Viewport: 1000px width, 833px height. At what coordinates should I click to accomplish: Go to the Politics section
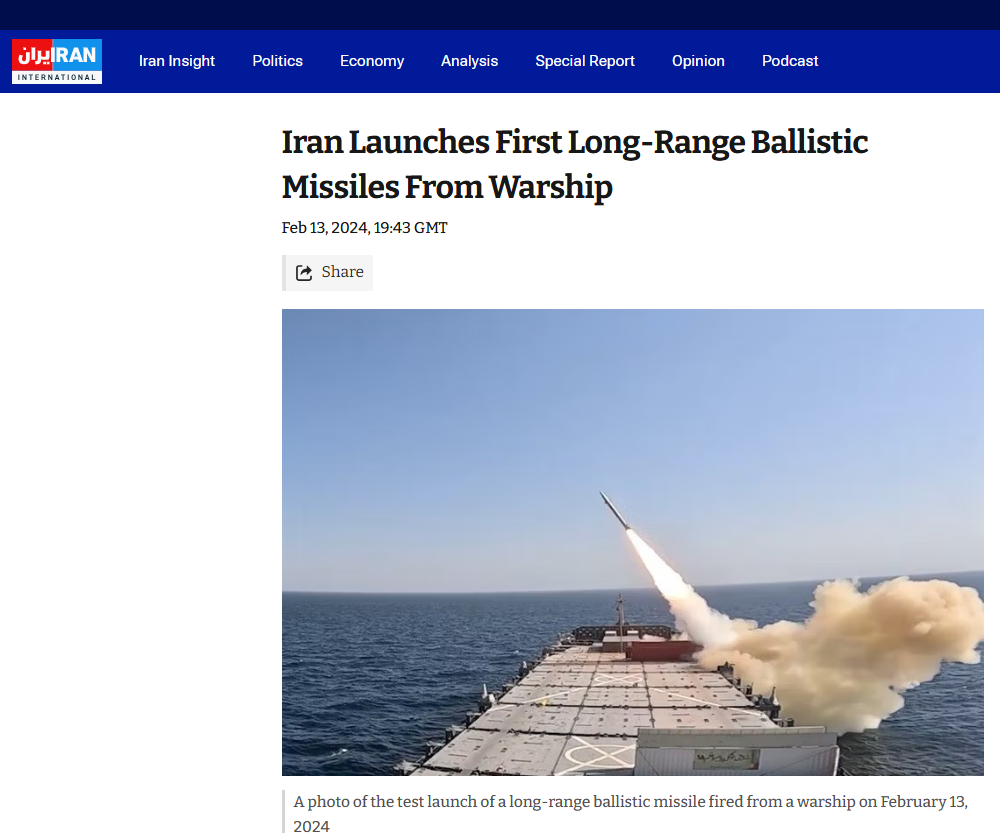click(x=277, y=61)
